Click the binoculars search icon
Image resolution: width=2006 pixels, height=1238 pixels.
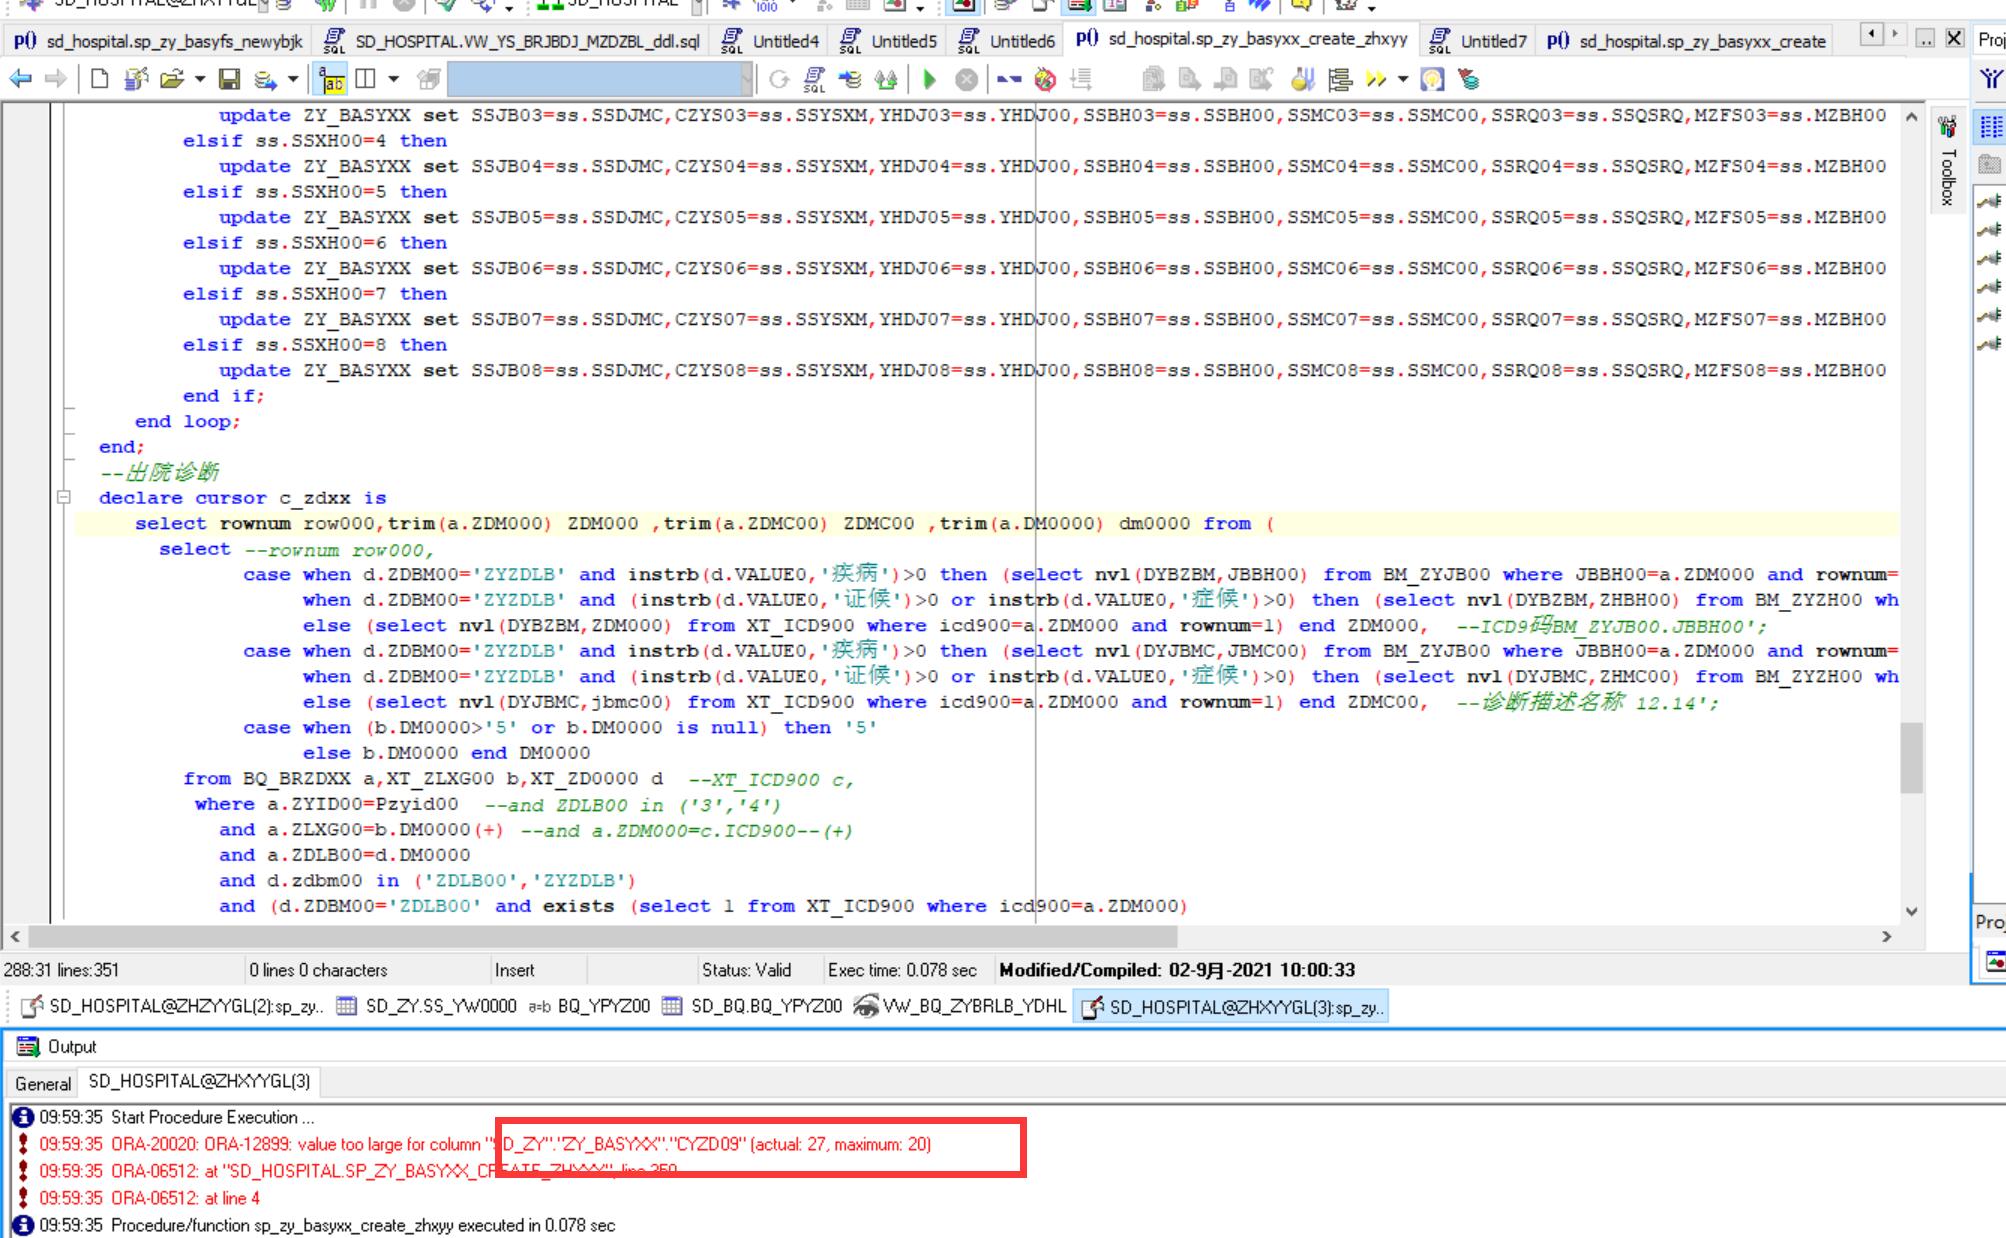point(885,79)
